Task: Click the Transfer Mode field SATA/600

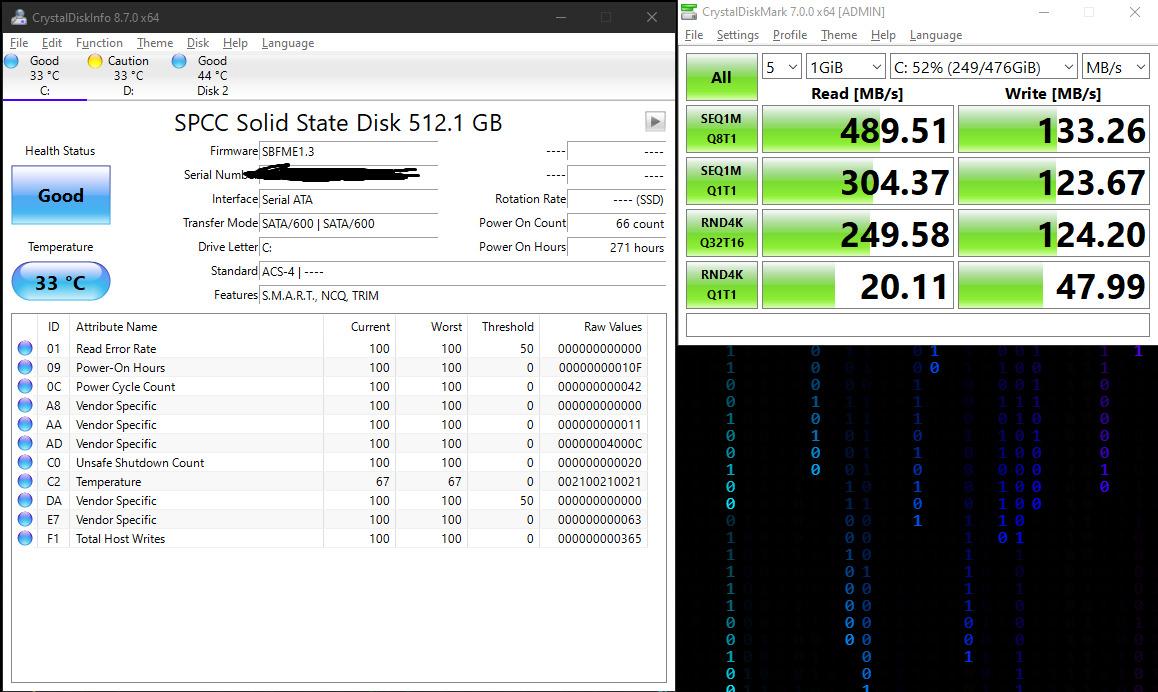Action: [x=349, y=223]
